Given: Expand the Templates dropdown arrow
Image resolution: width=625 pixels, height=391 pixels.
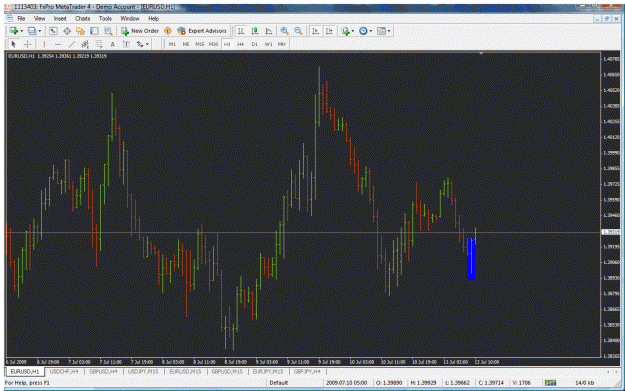Looking at the screenshot, I should [389, 31].
